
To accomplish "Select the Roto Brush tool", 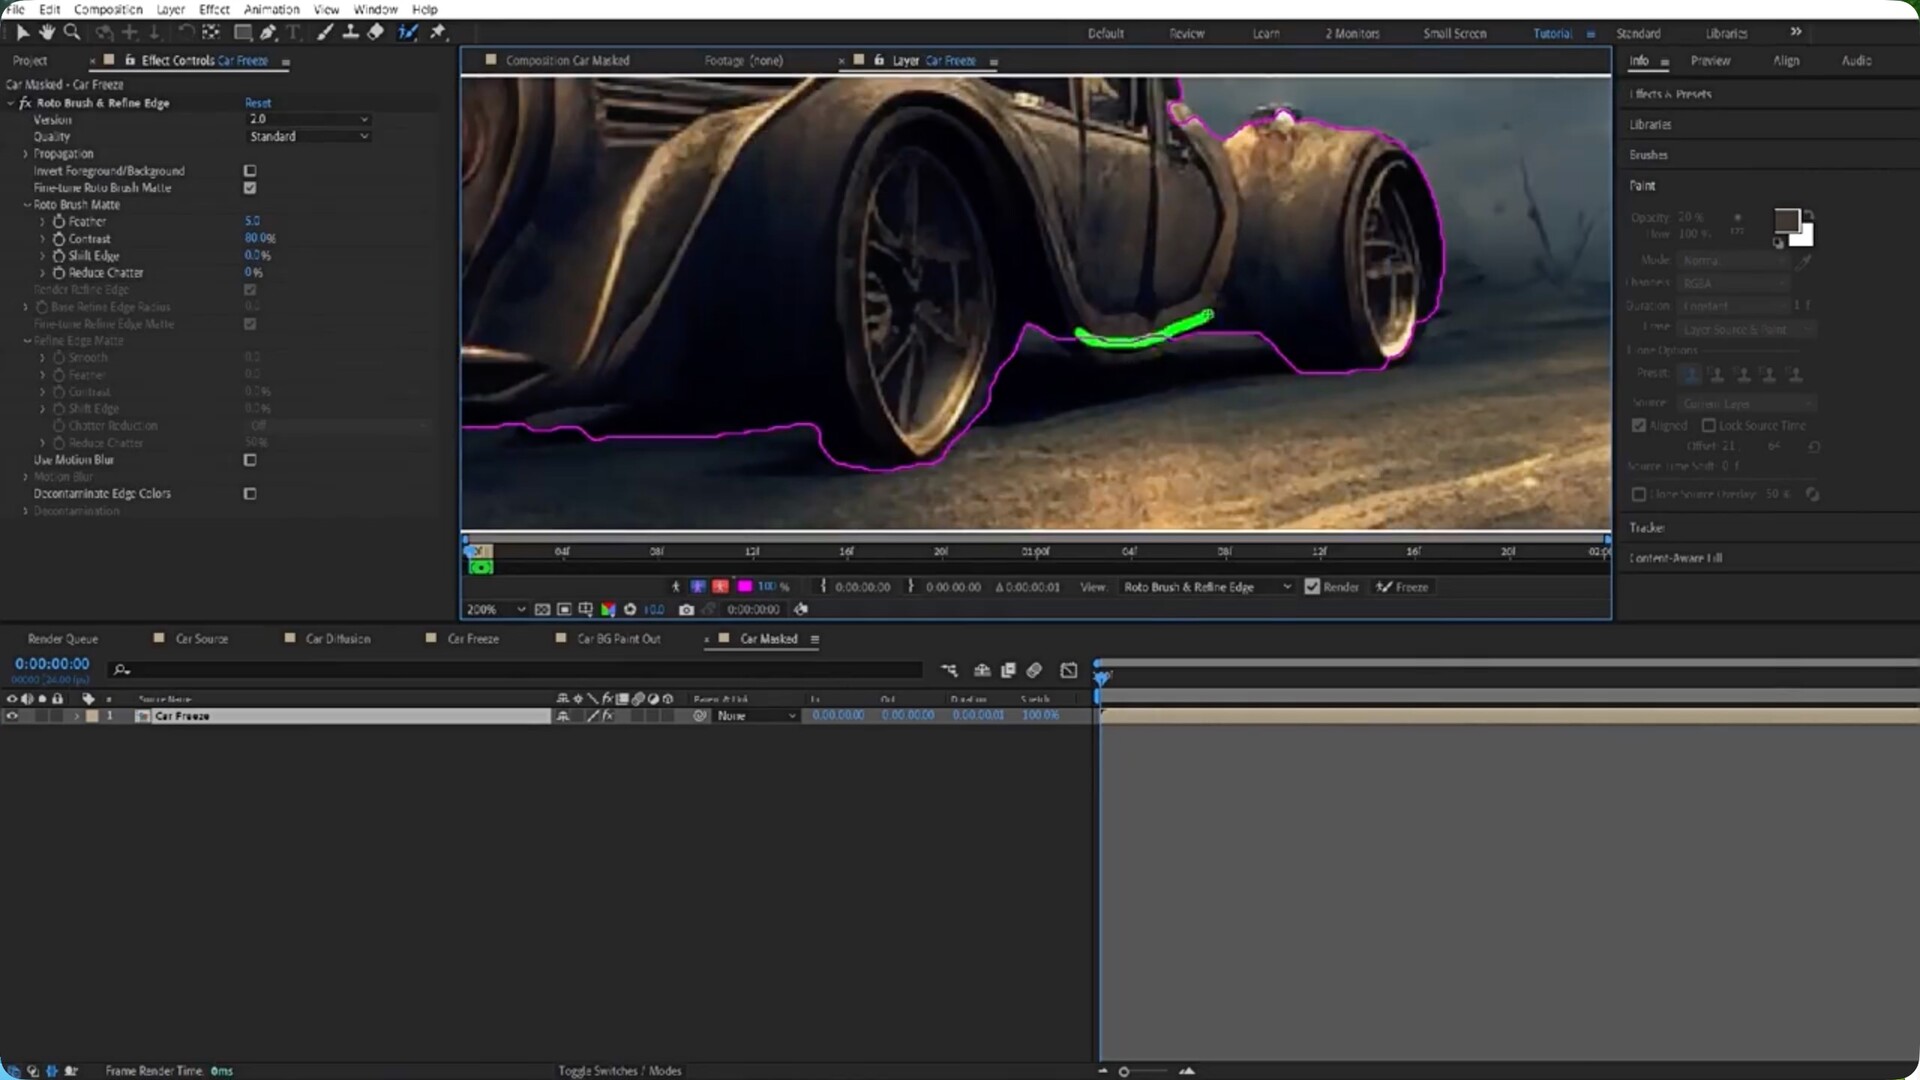I will click(x=407, y=32).
